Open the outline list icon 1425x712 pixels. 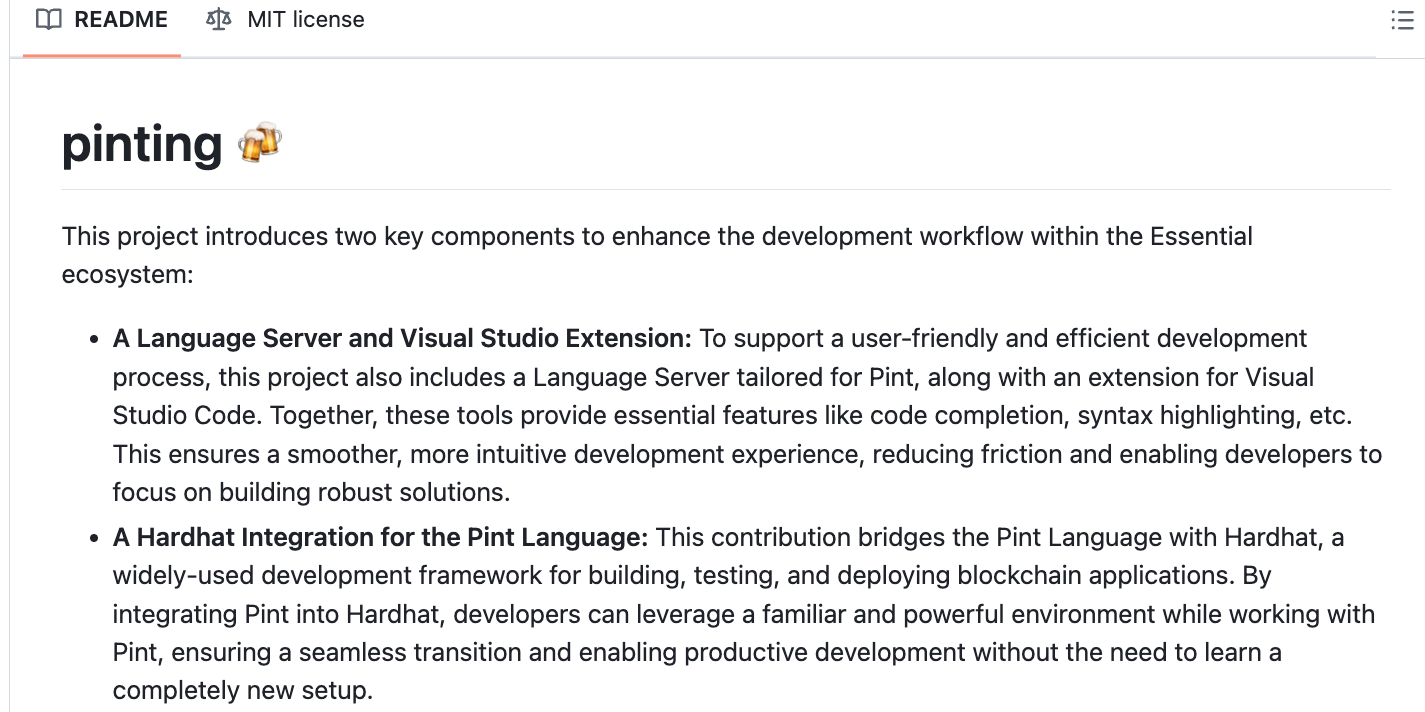pyautogui.click(x=1402, y=20)
